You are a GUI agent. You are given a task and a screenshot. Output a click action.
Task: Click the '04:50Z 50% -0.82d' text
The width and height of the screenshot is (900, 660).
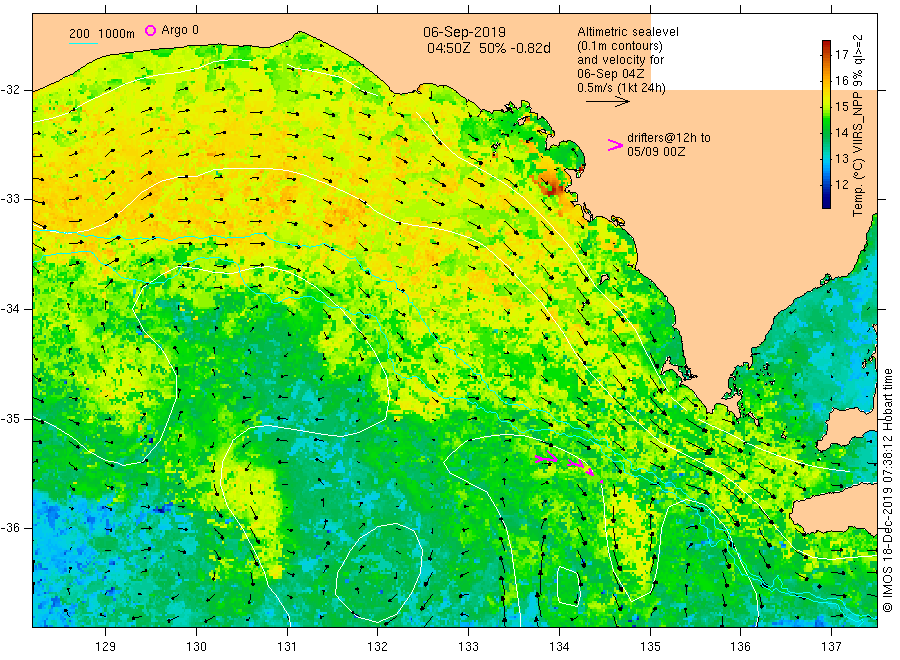(488, 48)
